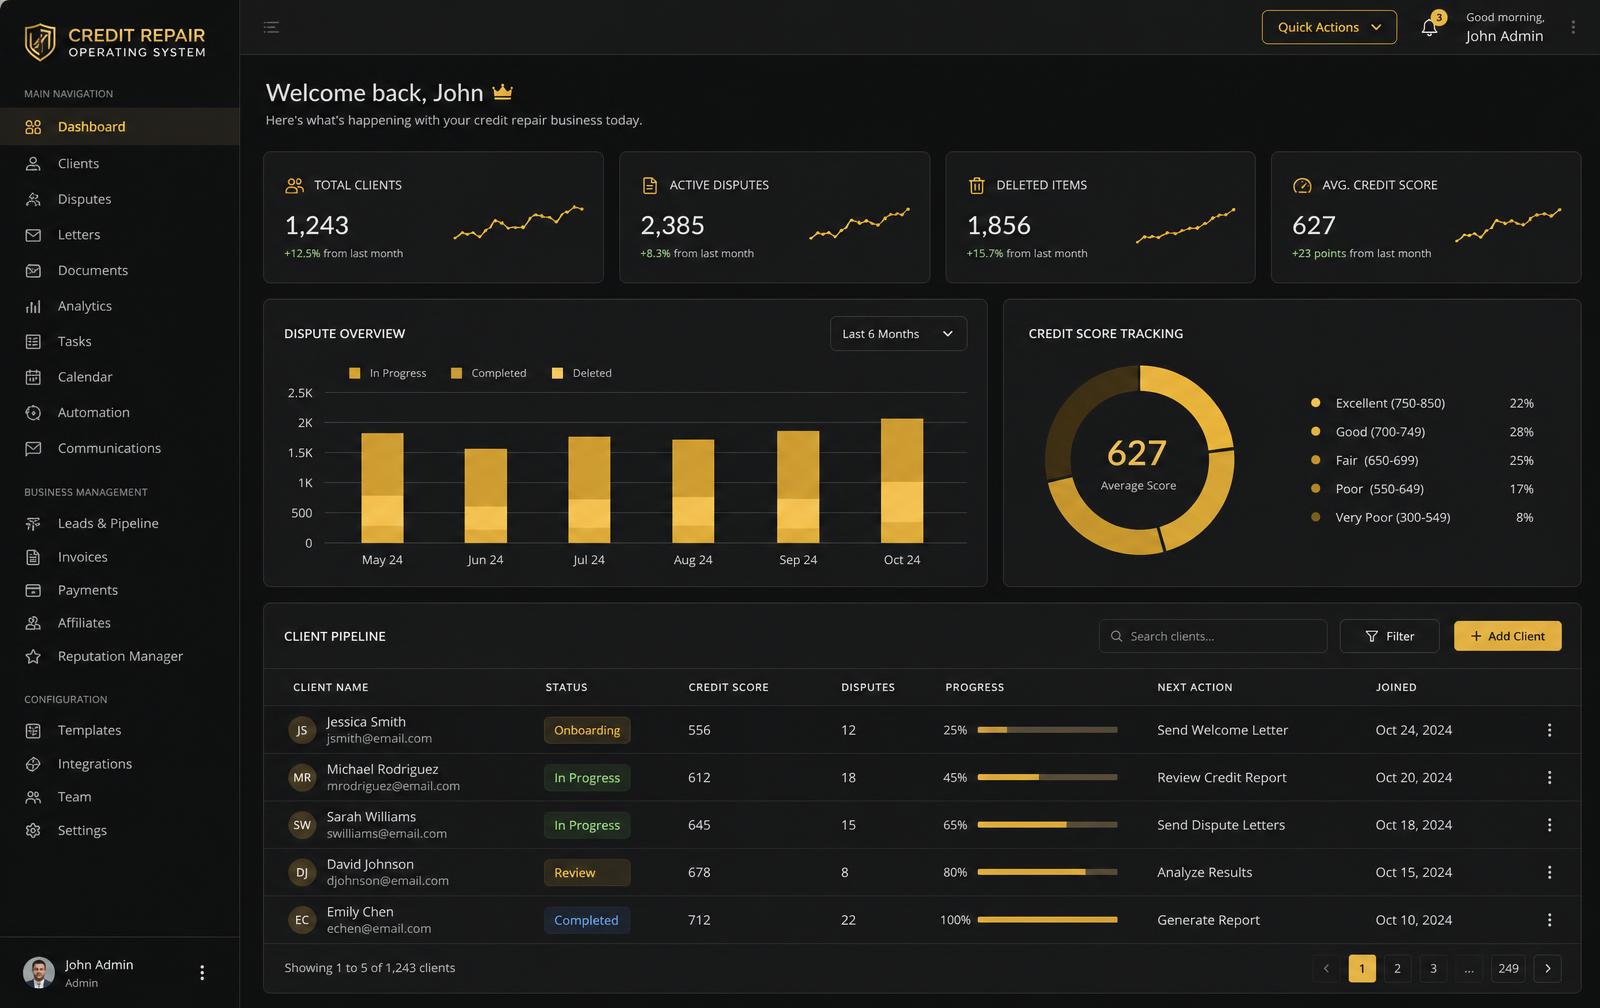Click the Payments card icon

point(33,590)
